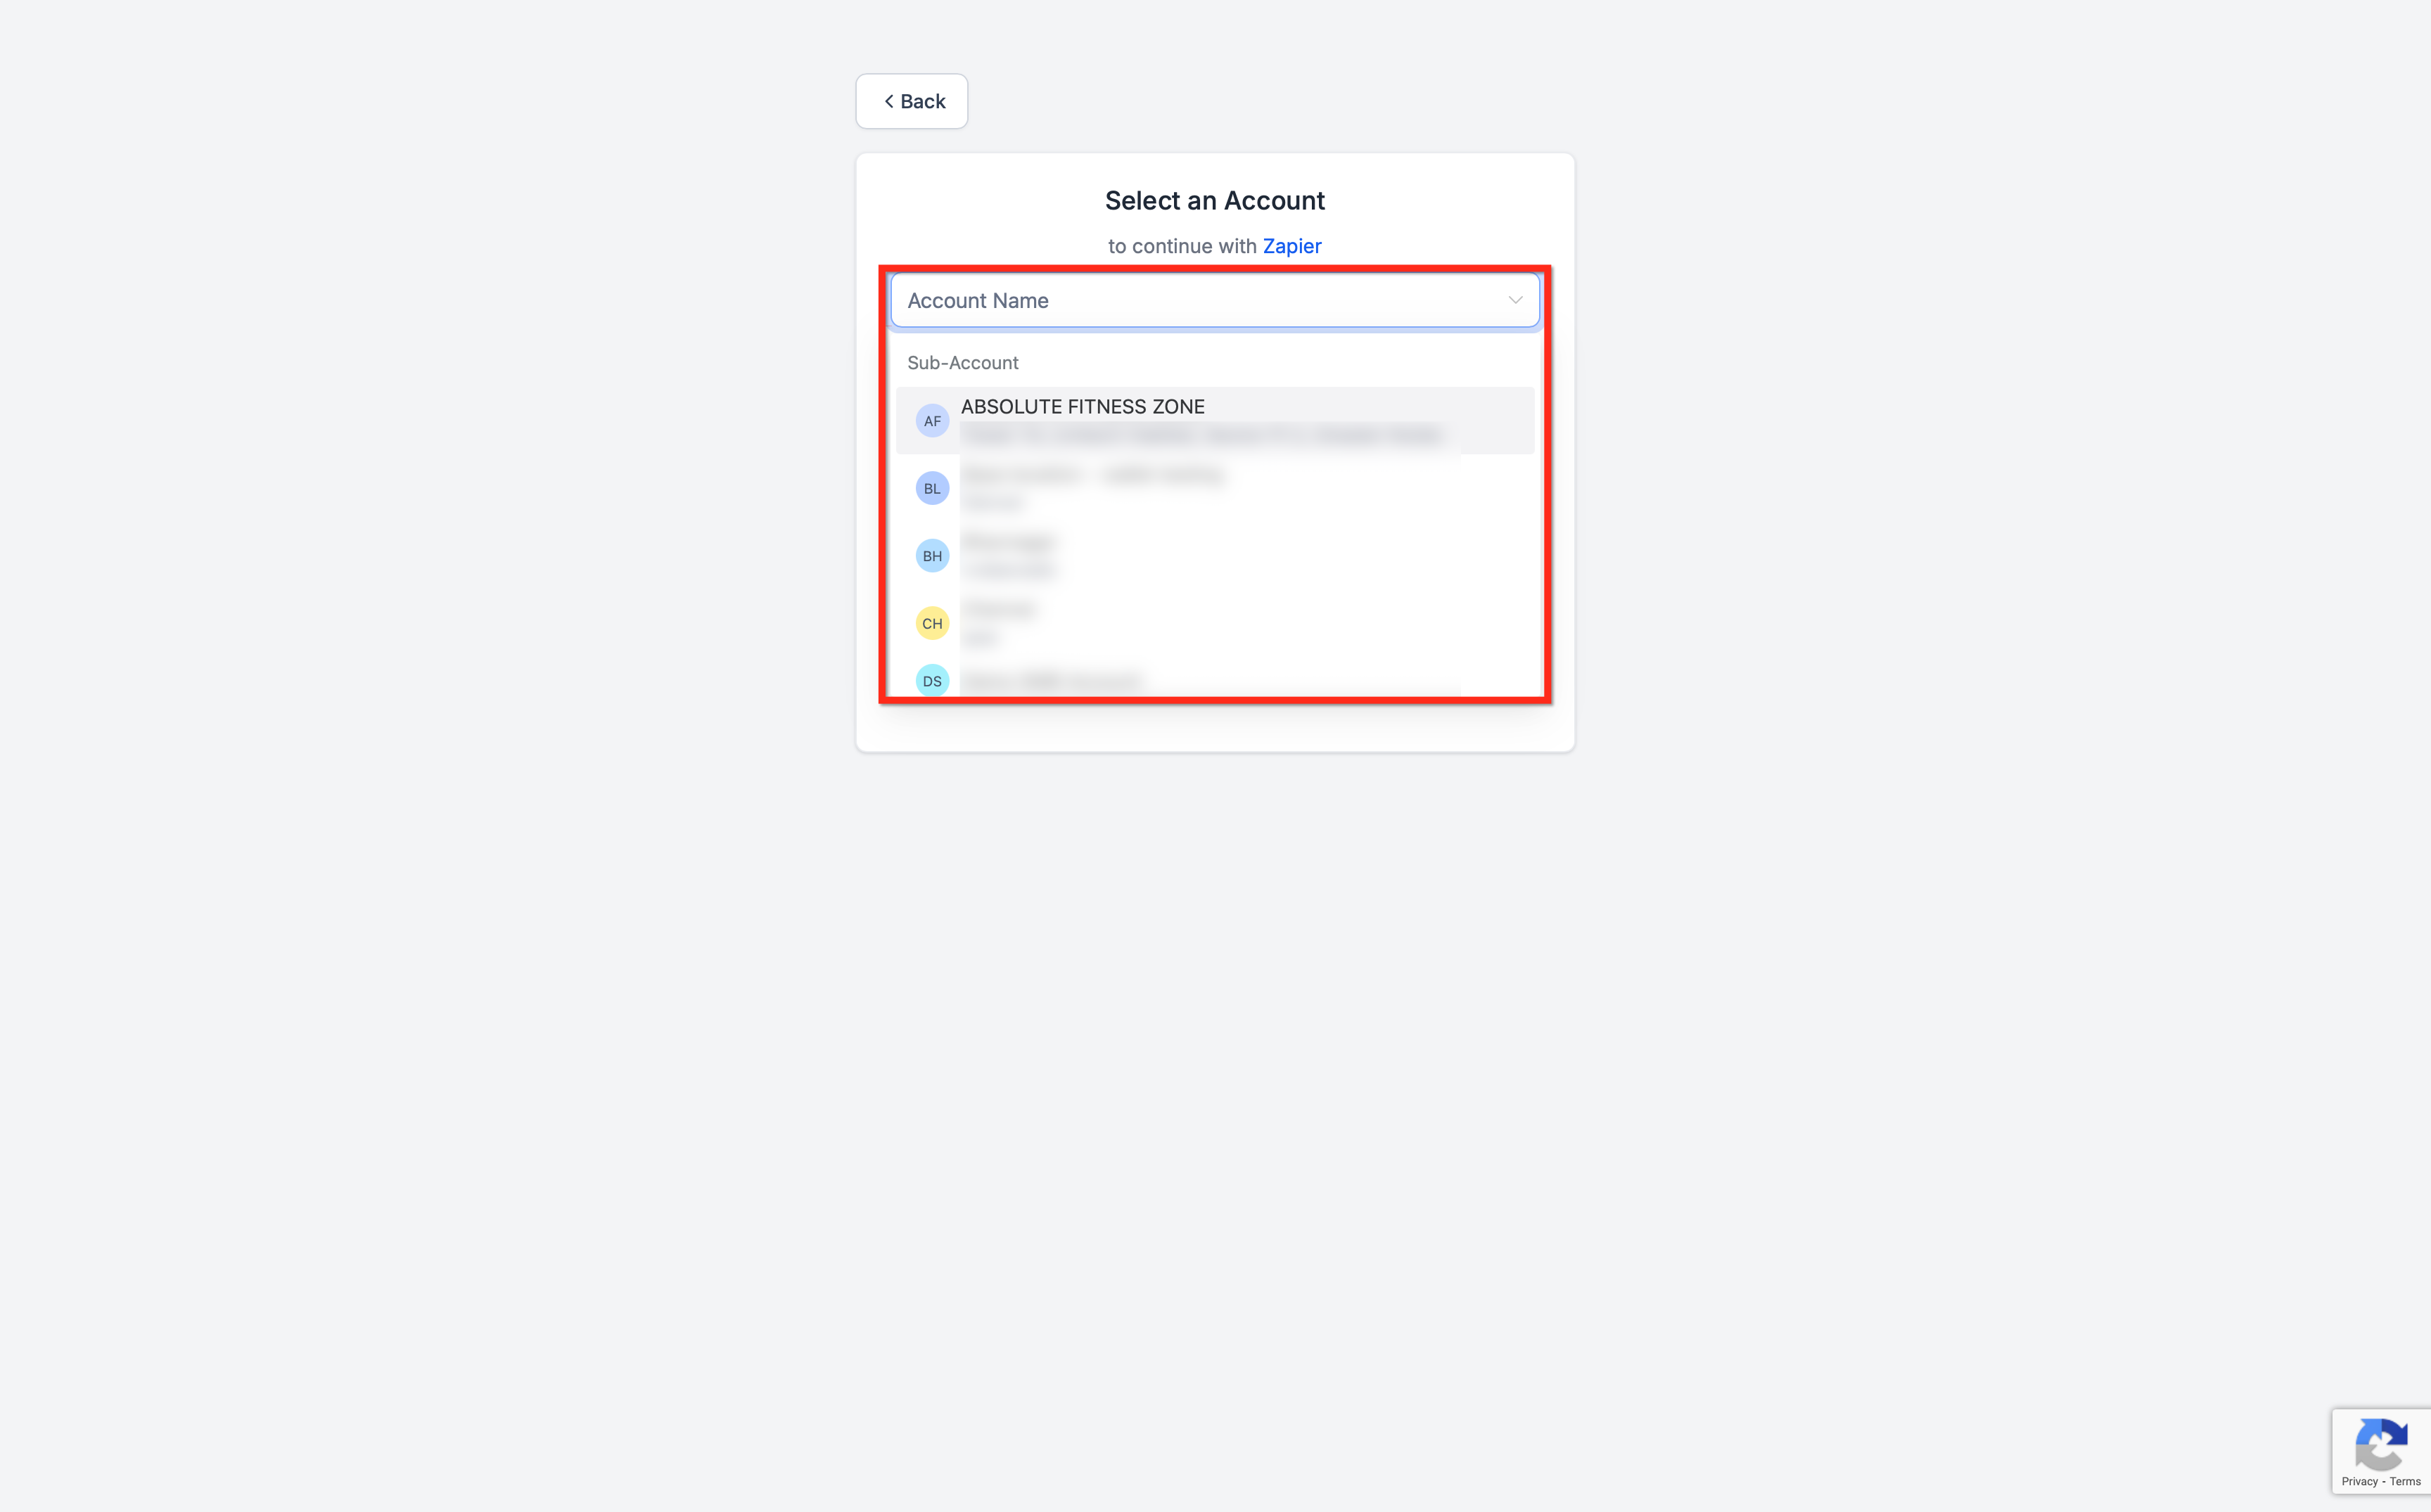Click the BH avatar icon
Image resolution: width=2431 pixels, height=1512 pixels.
pos(932,556)
